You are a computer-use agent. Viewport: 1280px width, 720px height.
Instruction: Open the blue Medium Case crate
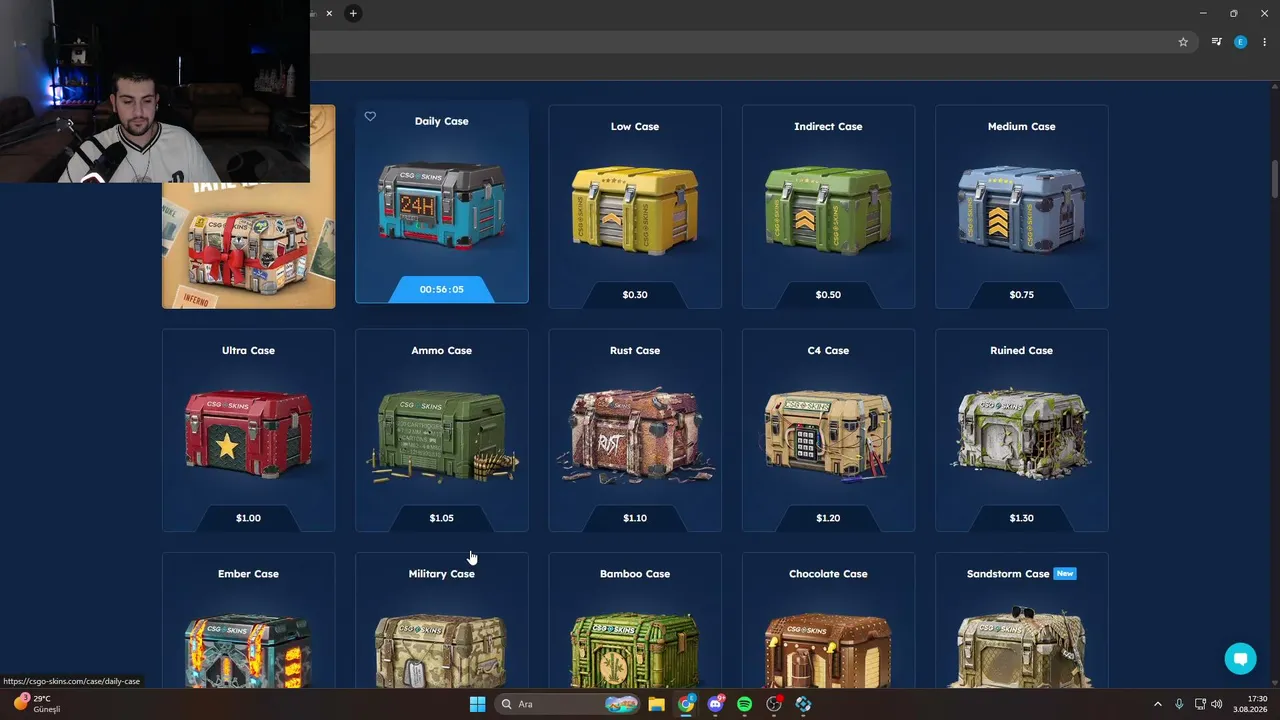point(1021,208)
